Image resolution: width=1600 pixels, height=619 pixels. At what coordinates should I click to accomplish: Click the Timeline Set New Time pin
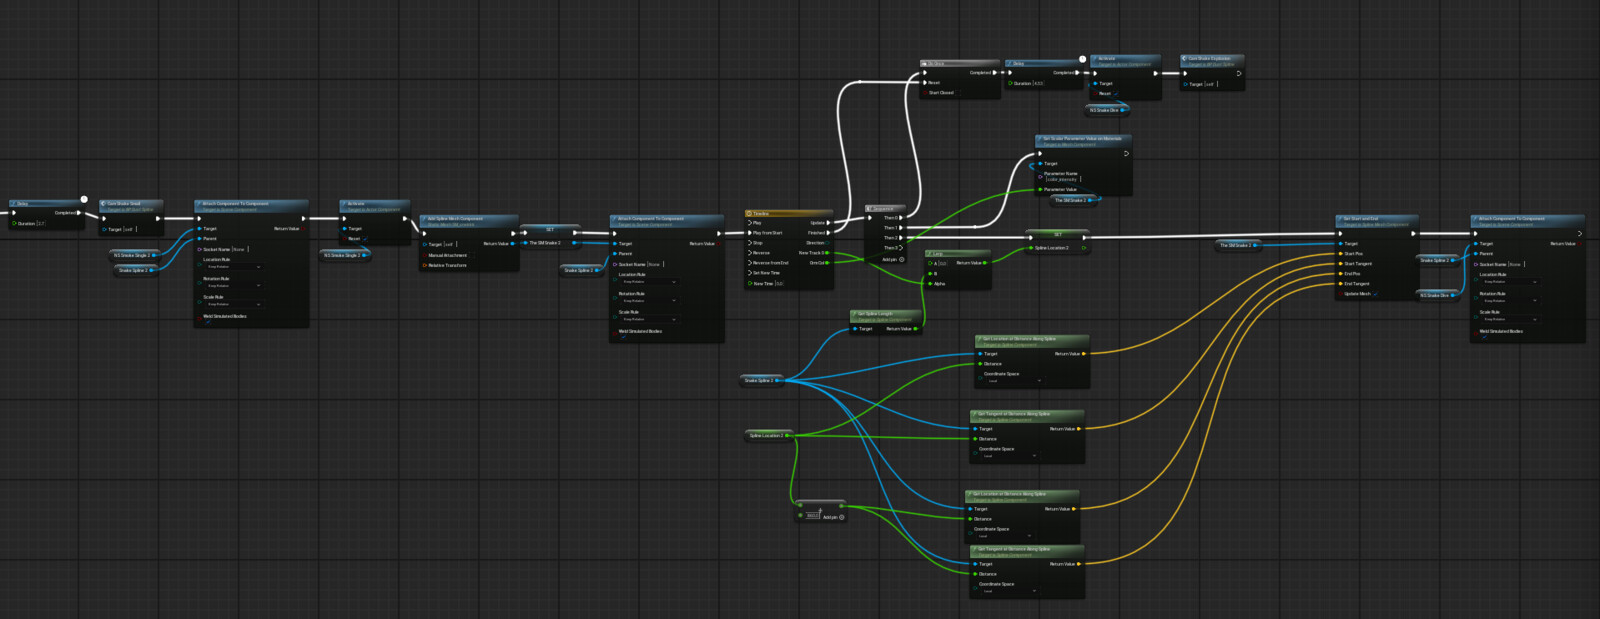click(x=750, y=273)
